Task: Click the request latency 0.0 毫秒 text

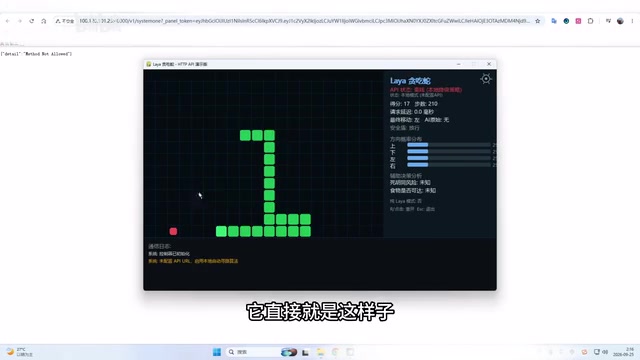Action: 412,112
